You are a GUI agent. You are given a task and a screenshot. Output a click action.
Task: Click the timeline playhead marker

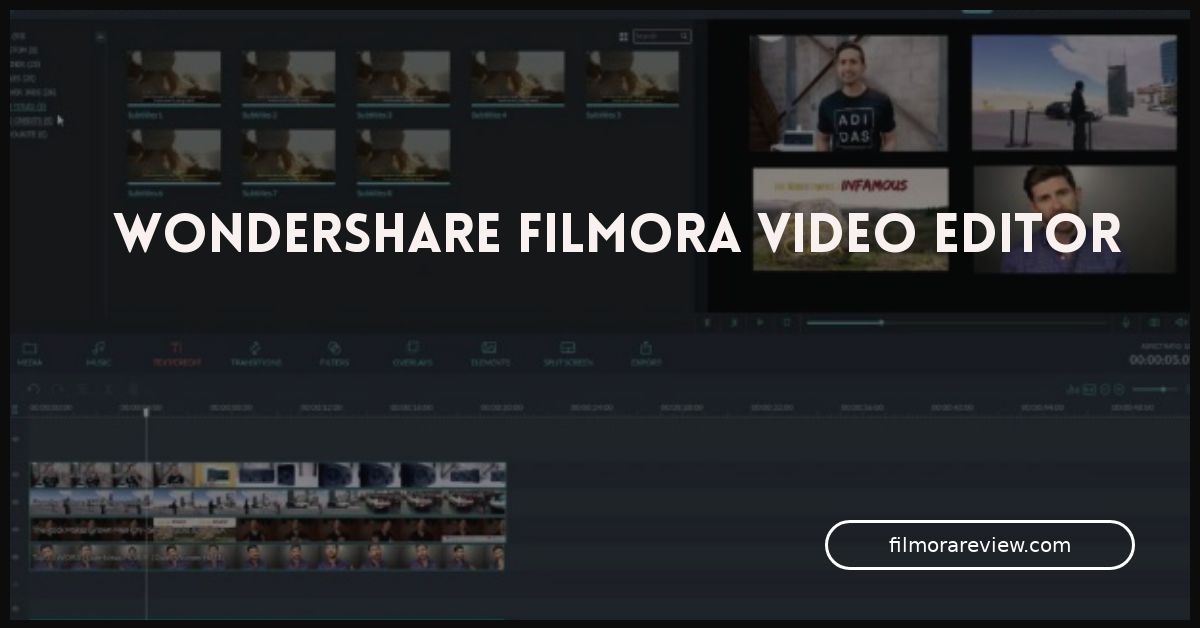pyautogui.click(x=146, y=411)
